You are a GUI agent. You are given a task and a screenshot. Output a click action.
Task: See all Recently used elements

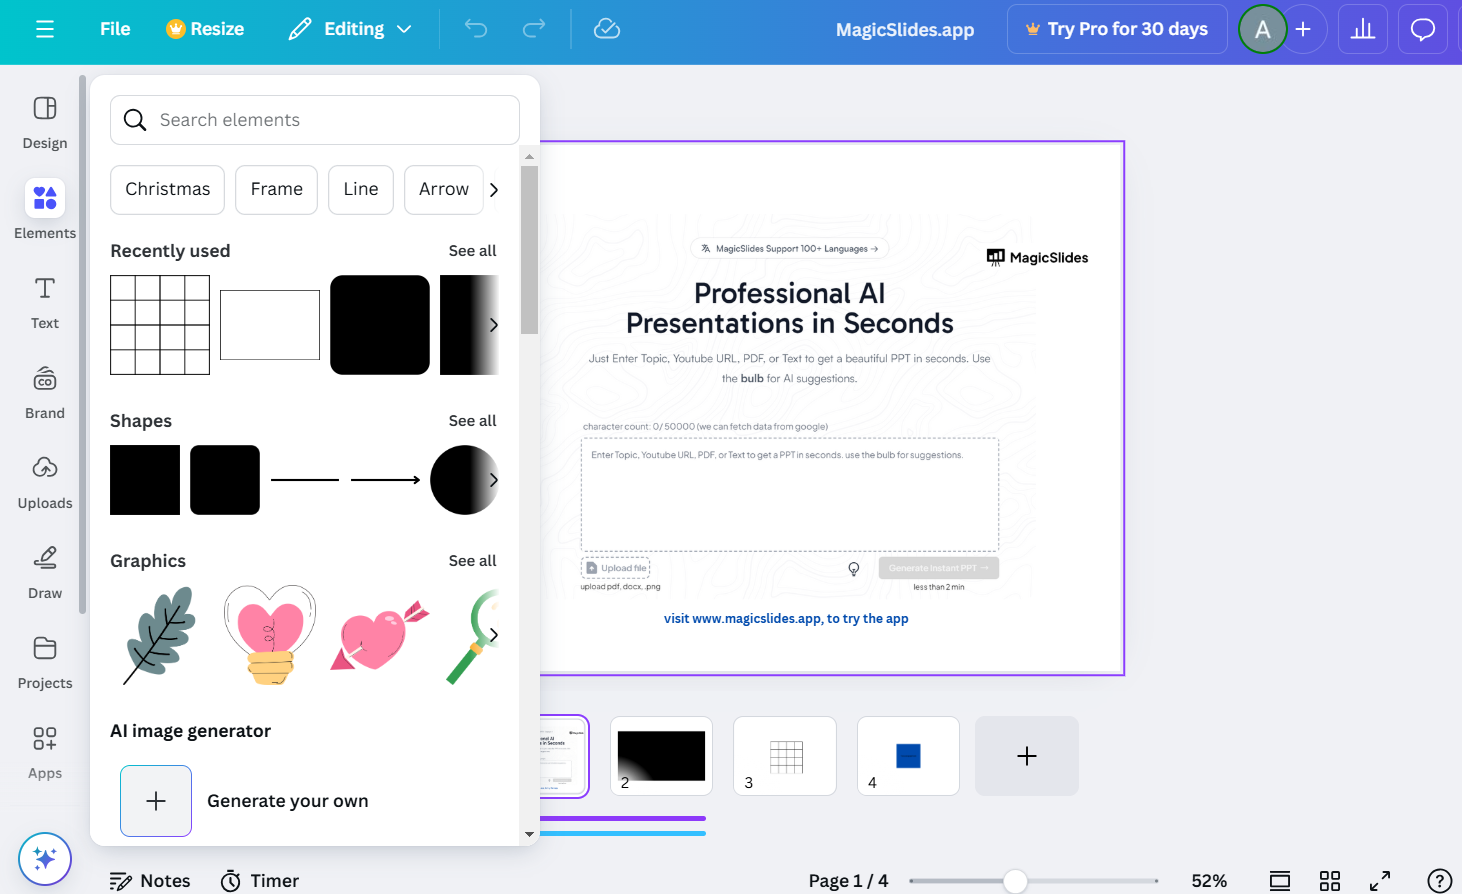(x=472, y=251)
